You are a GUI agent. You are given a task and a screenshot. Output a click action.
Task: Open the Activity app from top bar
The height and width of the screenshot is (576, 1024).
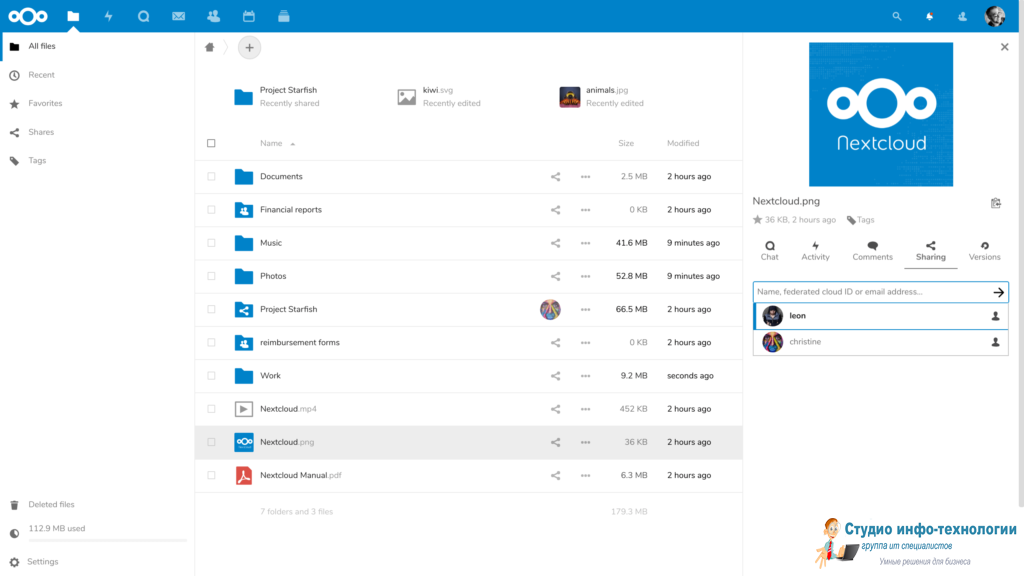[x=108, y=16]
